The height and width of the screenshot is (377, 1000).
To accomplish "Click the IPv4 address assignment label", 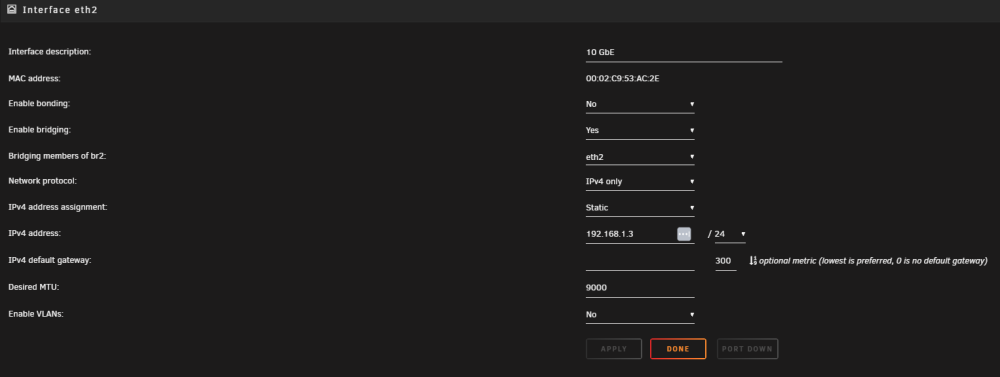I will pos(57,207).
